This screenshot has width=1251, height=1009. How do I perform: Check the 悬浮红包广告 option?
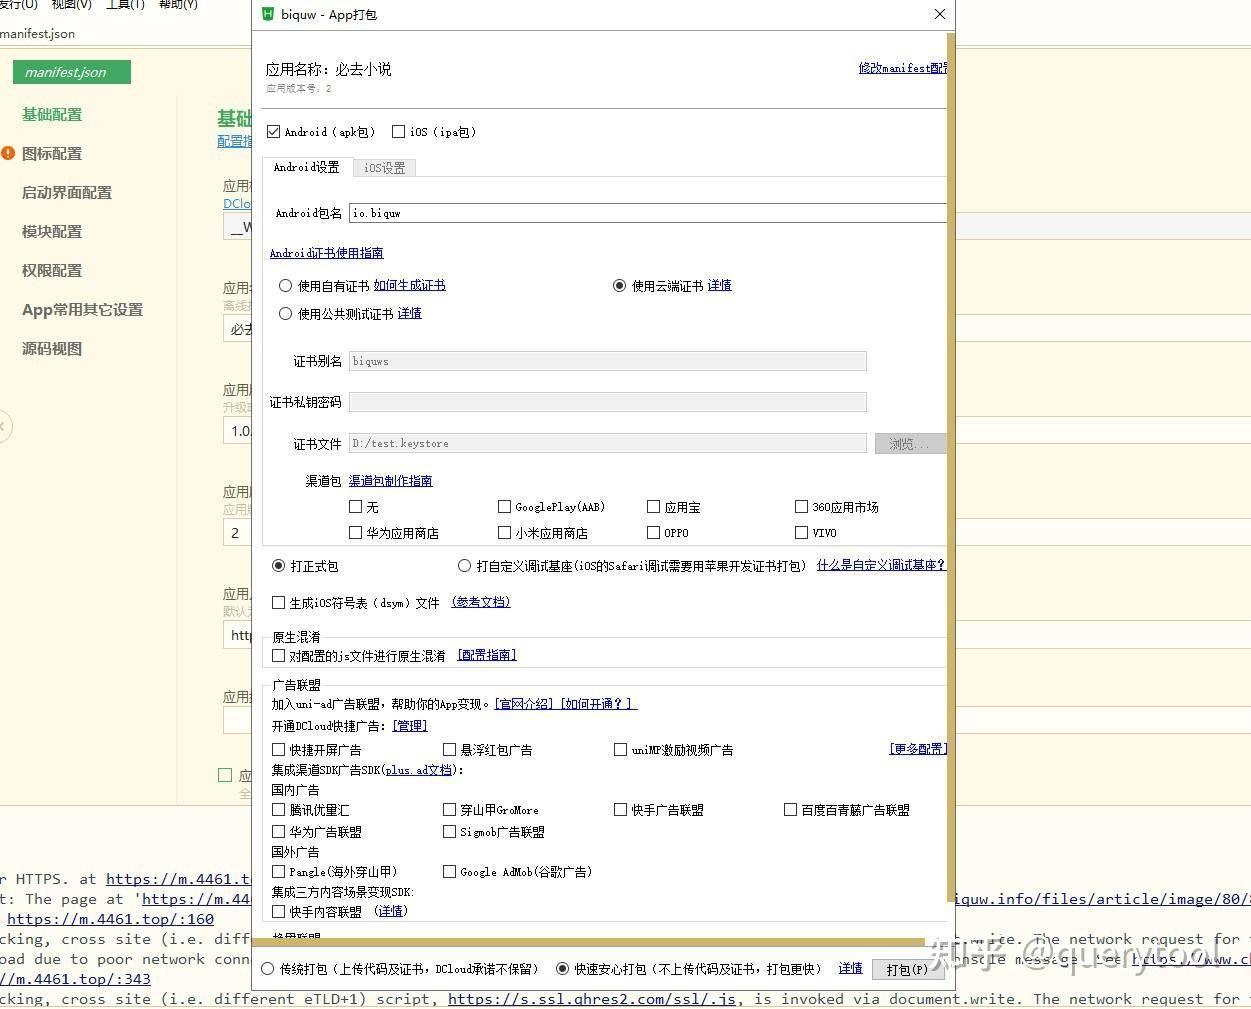click(450, 749)
